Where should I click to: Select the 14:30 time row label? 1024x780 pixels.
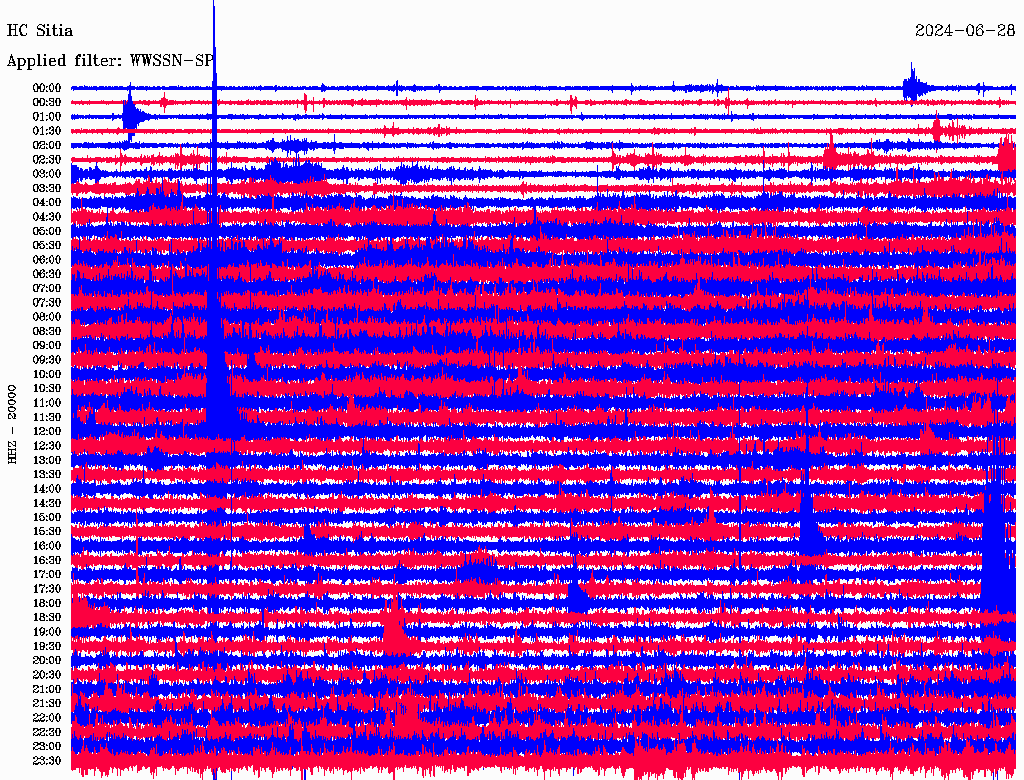point(47,503)
